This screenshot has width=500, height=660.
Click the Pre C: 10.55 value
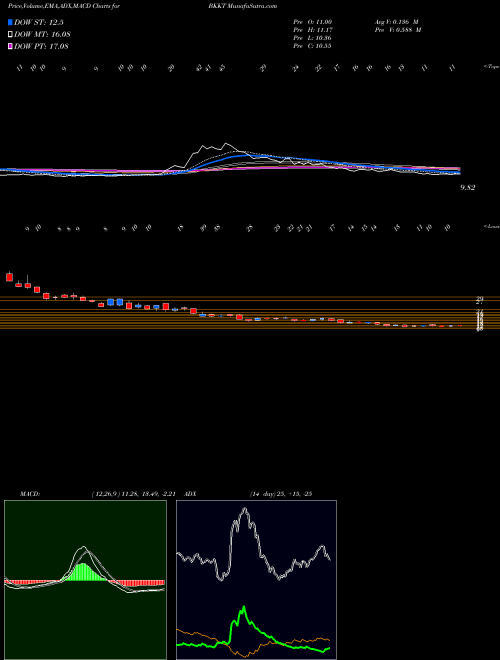coord(314,46)
